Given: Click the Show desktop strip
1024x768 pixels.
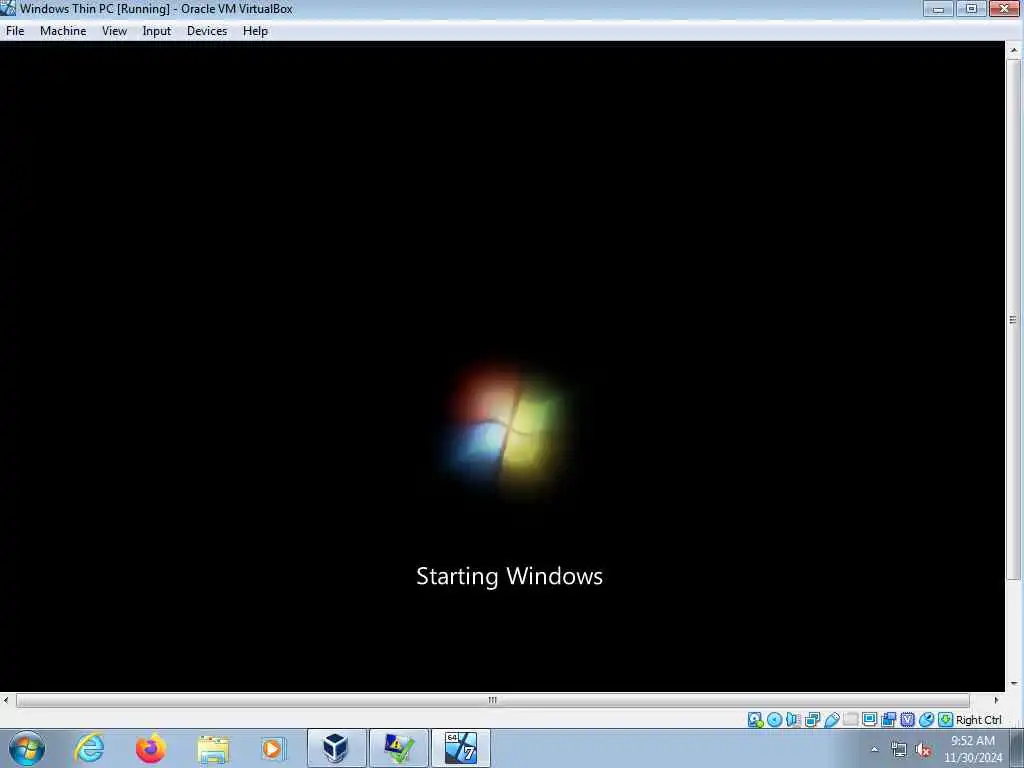Looking at the screenshot, I should point(1017,748).
